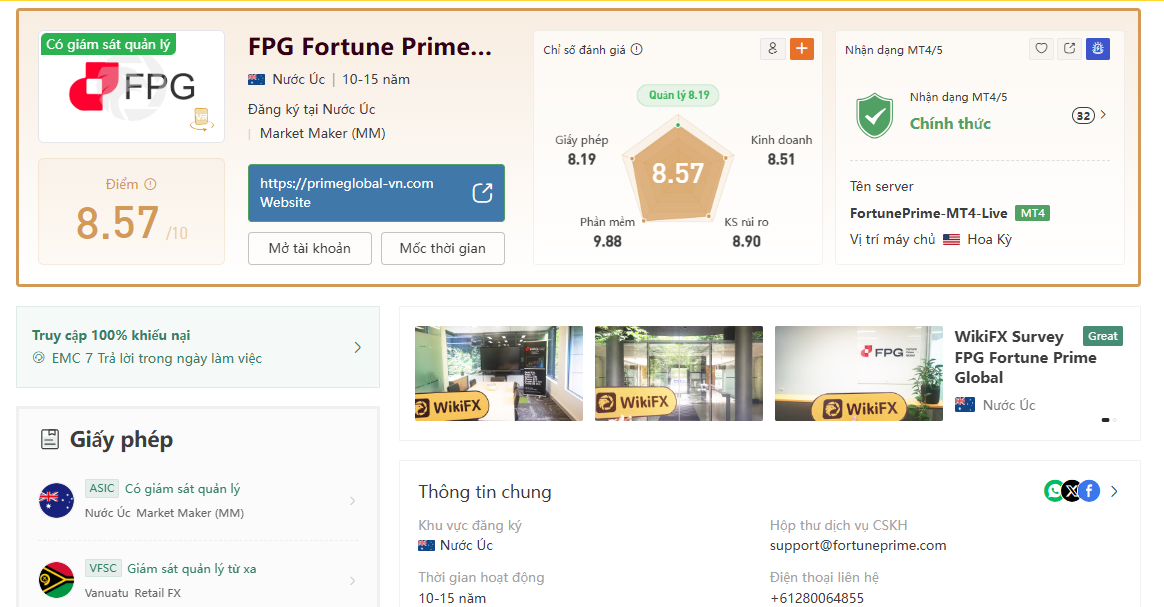Expand the VFSC license row

pyautogui.click(x=197, y=580)
